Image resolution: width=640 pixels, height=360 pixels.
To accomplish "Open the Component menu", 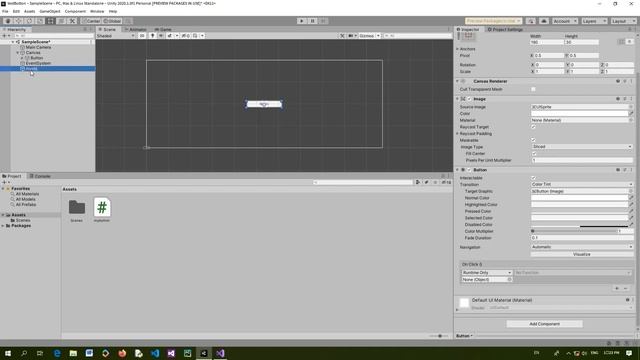I will tap(76, 11).
